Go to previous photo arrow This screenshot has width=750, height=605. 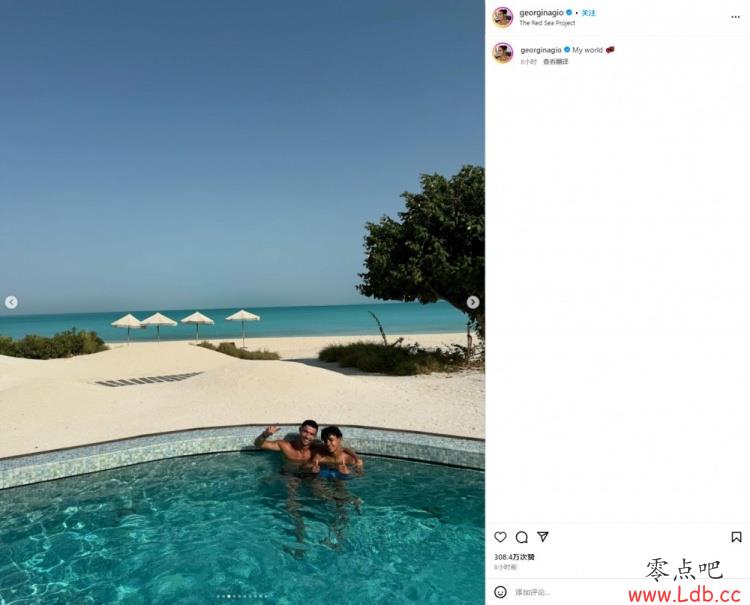point(11,302)
